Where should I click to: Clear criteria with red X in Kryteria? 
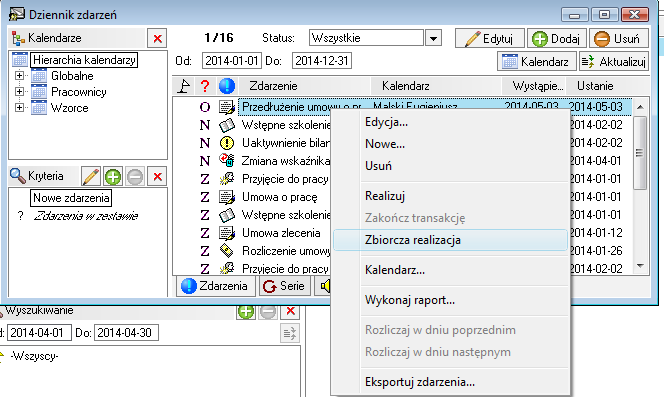point(157,177)
